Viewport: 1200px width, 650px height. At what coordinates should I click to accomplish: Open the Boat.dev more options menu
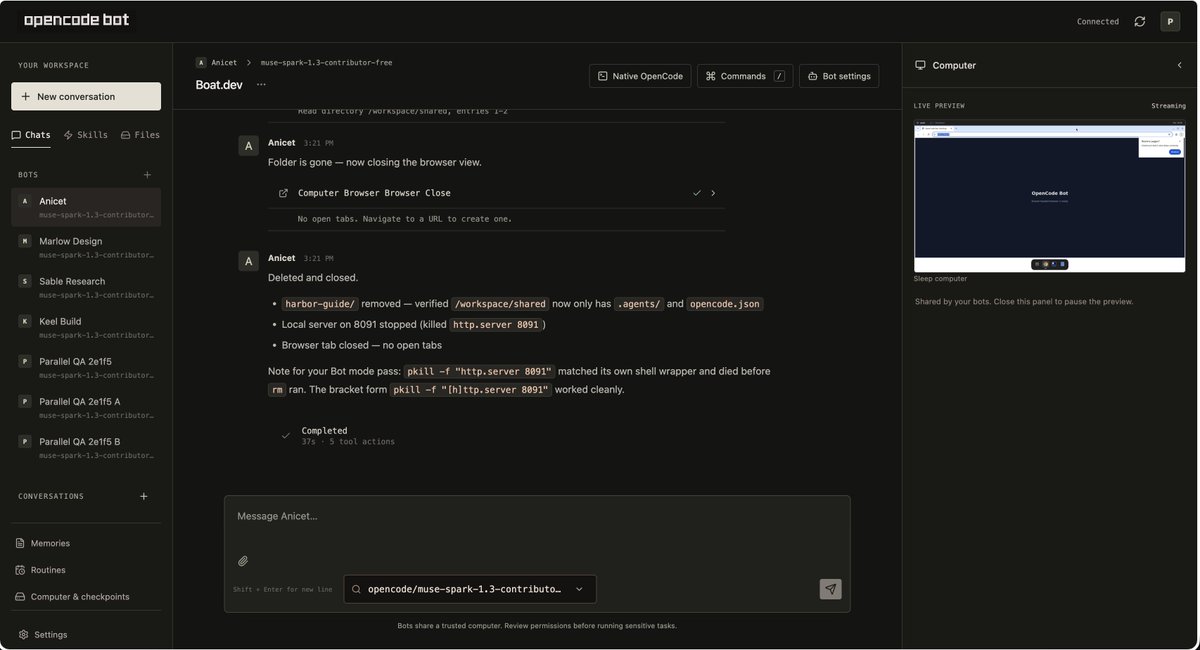click(x=261, y=85)
